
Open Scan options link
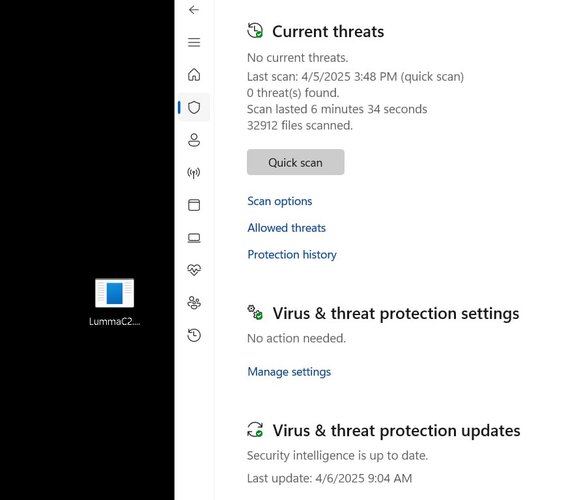coord(279,201)
